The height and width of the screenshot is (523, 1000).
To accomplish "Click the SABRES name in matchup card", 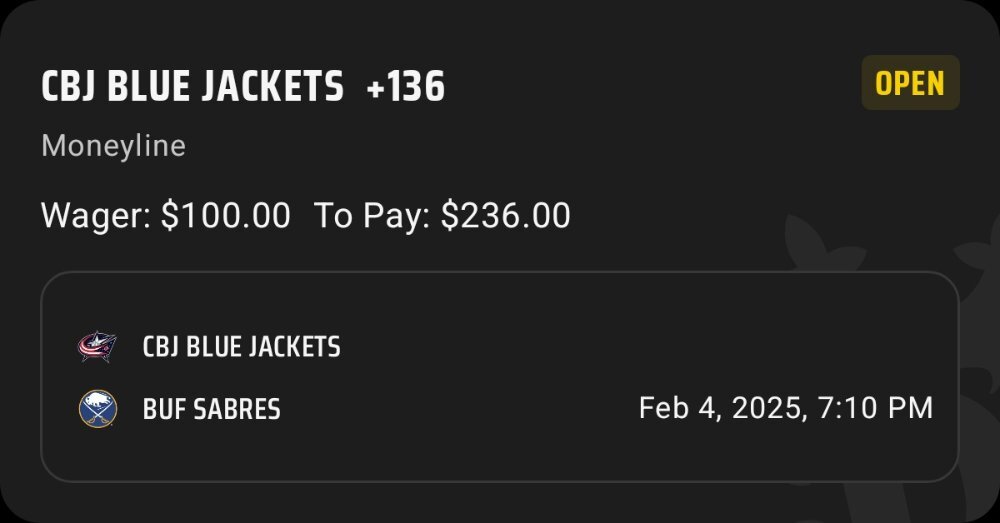I will pos(237,409).
